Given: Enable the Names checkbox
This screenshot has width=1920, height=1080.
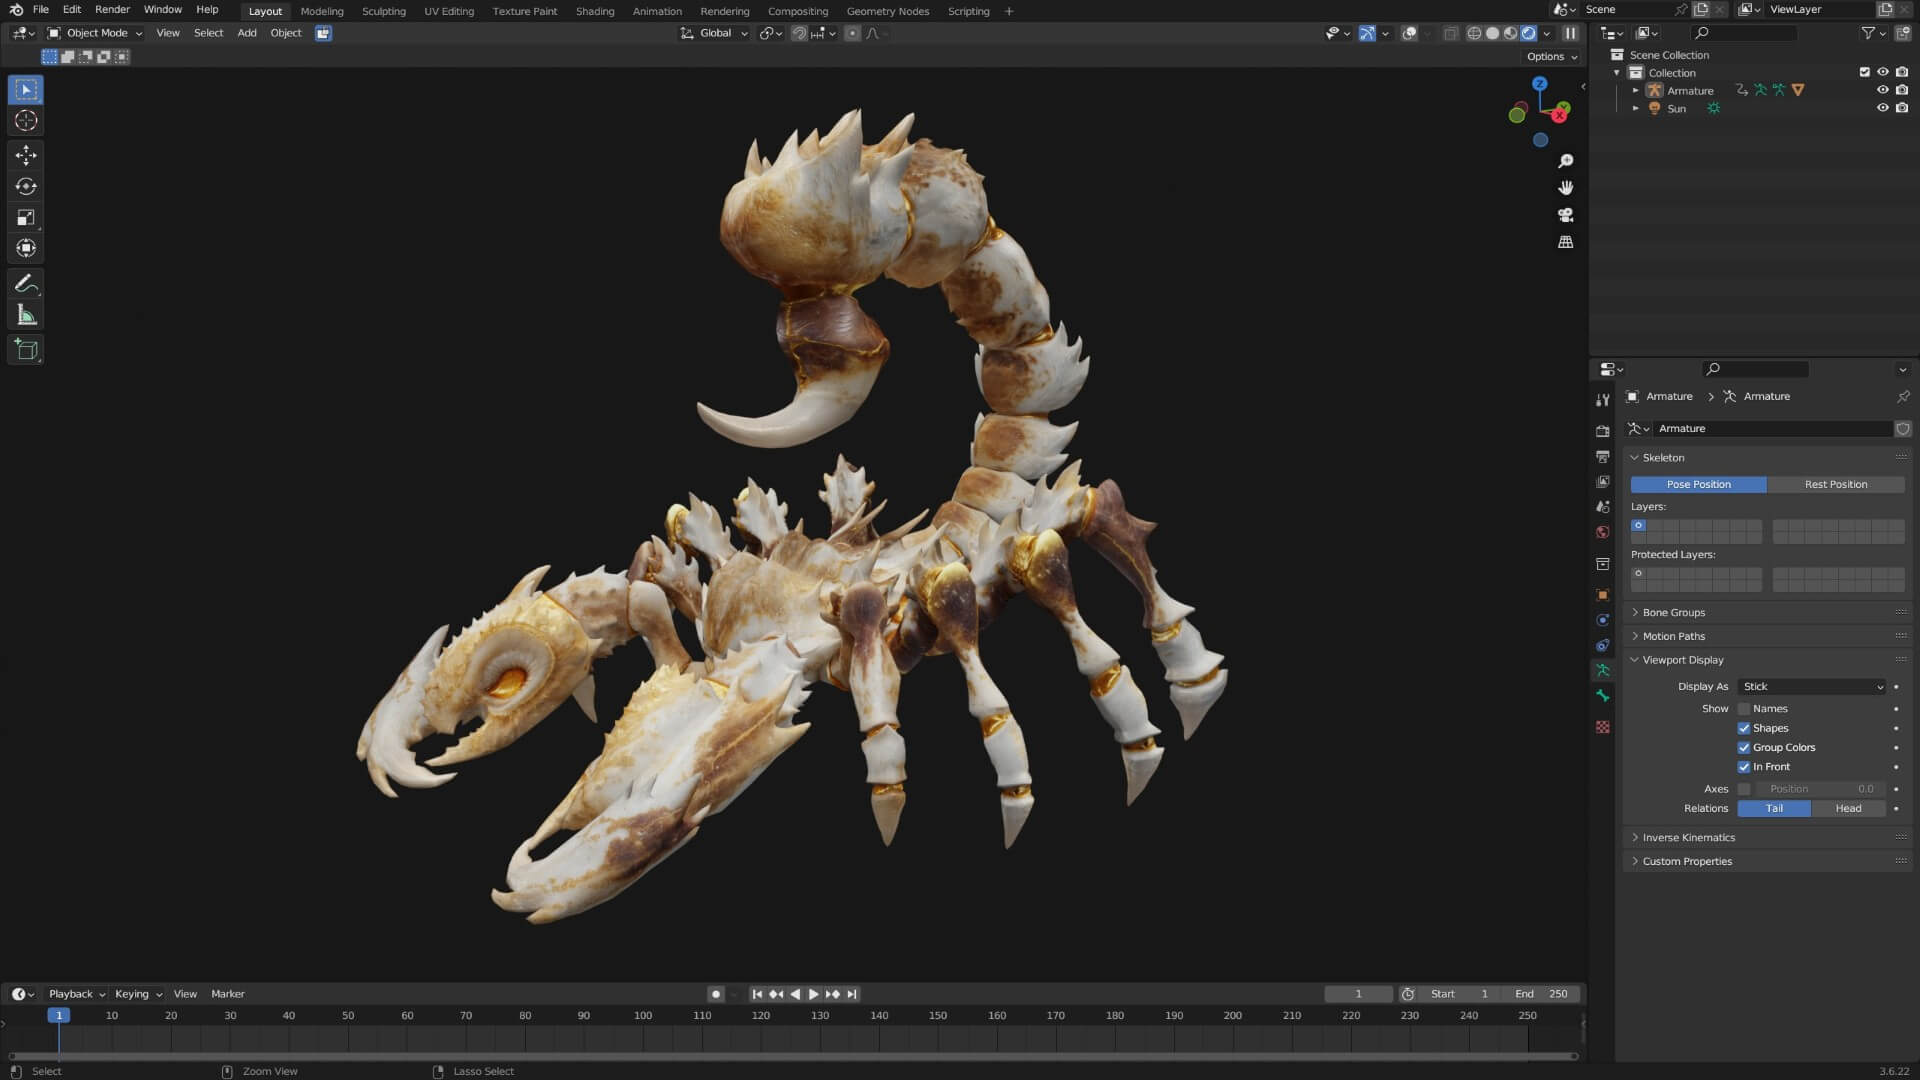Looking at the screenshot, I should tap(1744, 709).
